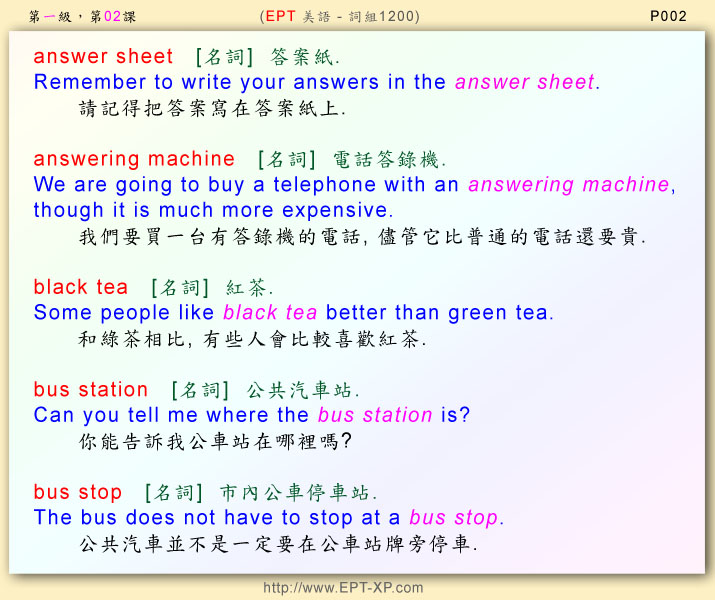Click the definition '公共汽車站'
Viewport: 715px width, 600px height.
pyautogui.click(x=303, y=390)
